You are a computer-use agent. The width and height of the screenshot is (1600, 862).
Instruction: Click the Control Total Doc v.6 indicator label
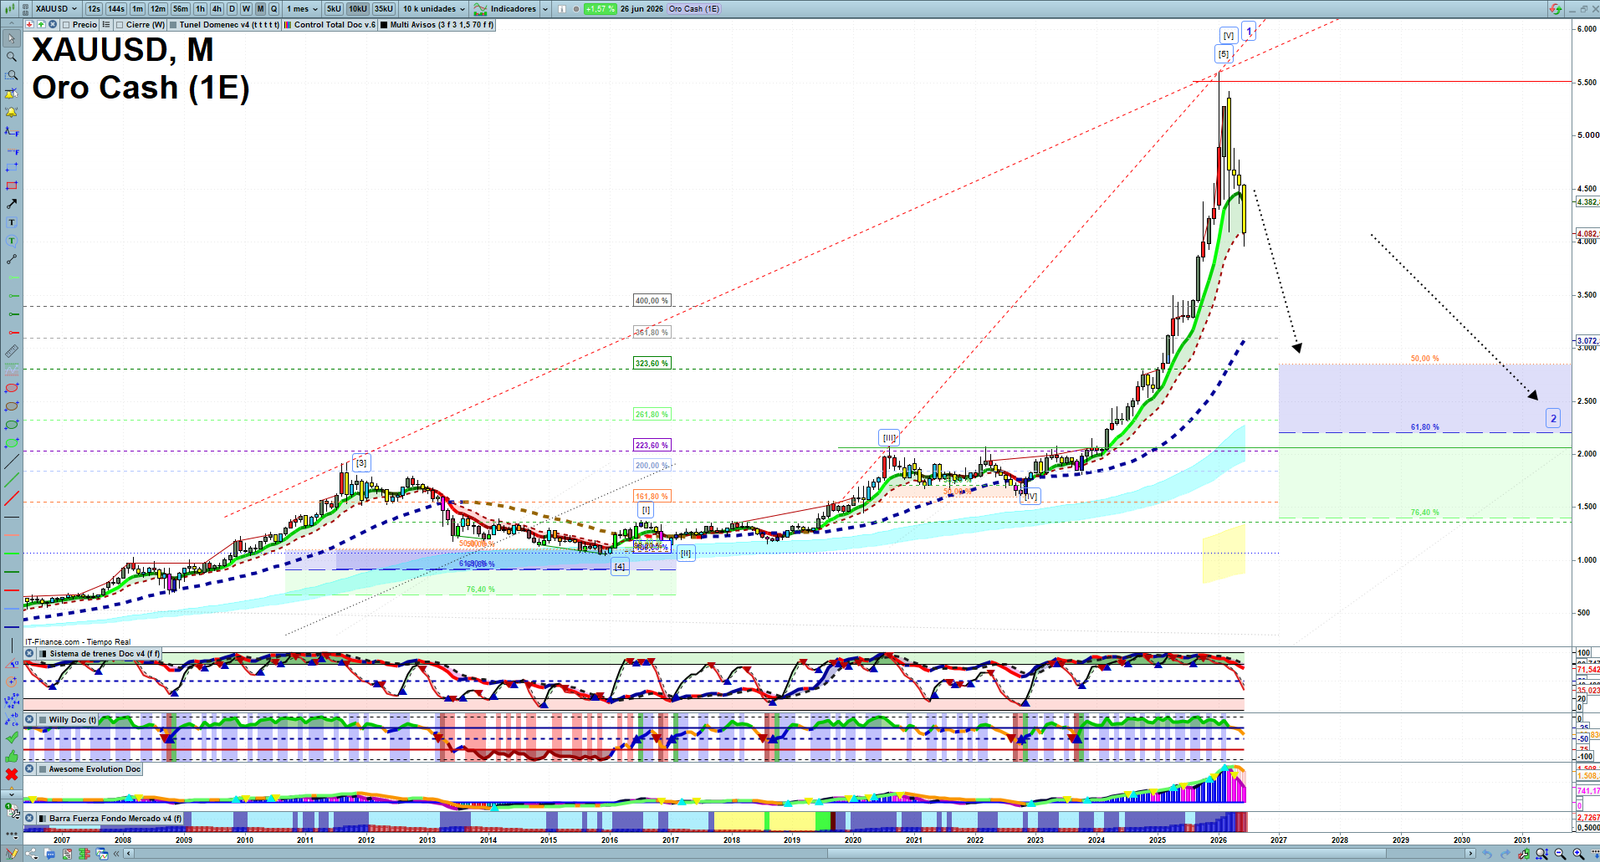pyautogui.click(x=335, y=25)
